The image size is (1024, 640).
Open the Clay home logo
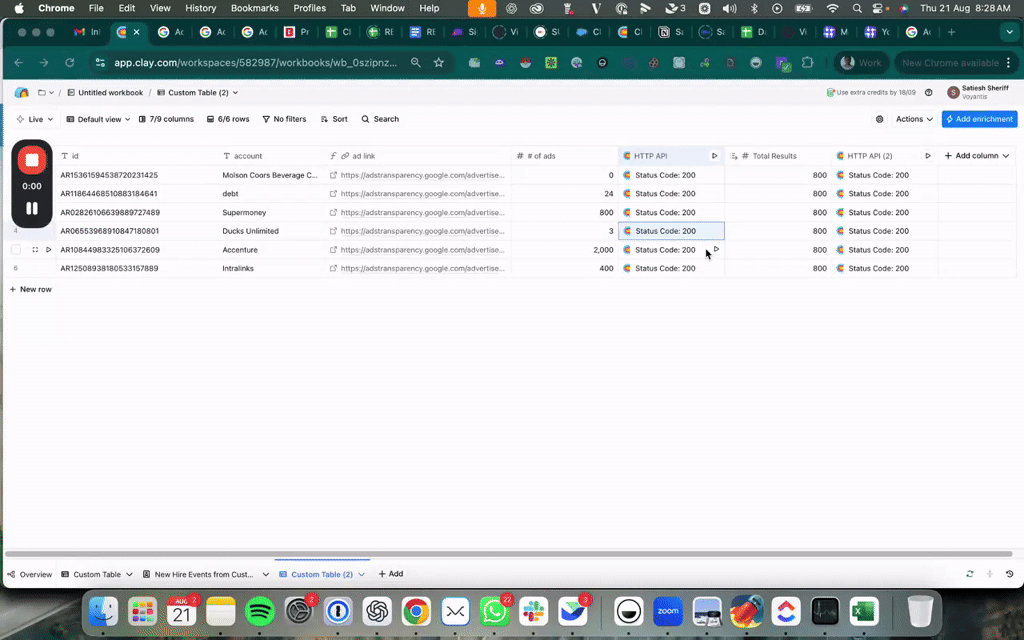point(21,93)
